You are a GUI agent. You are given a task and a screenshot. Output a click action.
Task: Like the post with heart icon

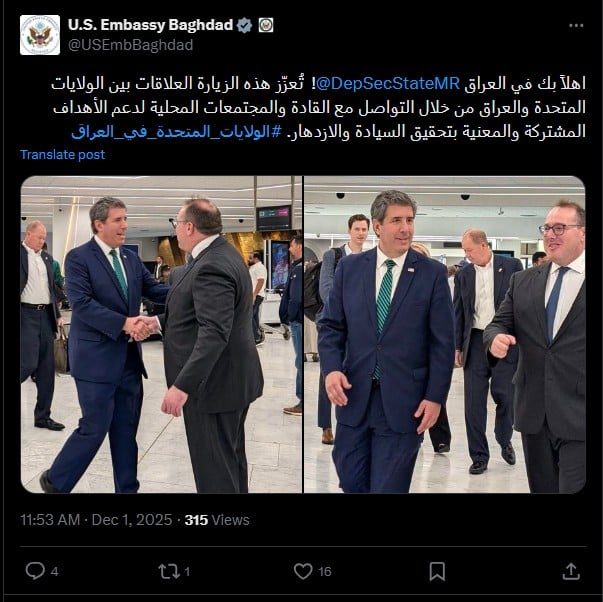[x=303, y=571]
